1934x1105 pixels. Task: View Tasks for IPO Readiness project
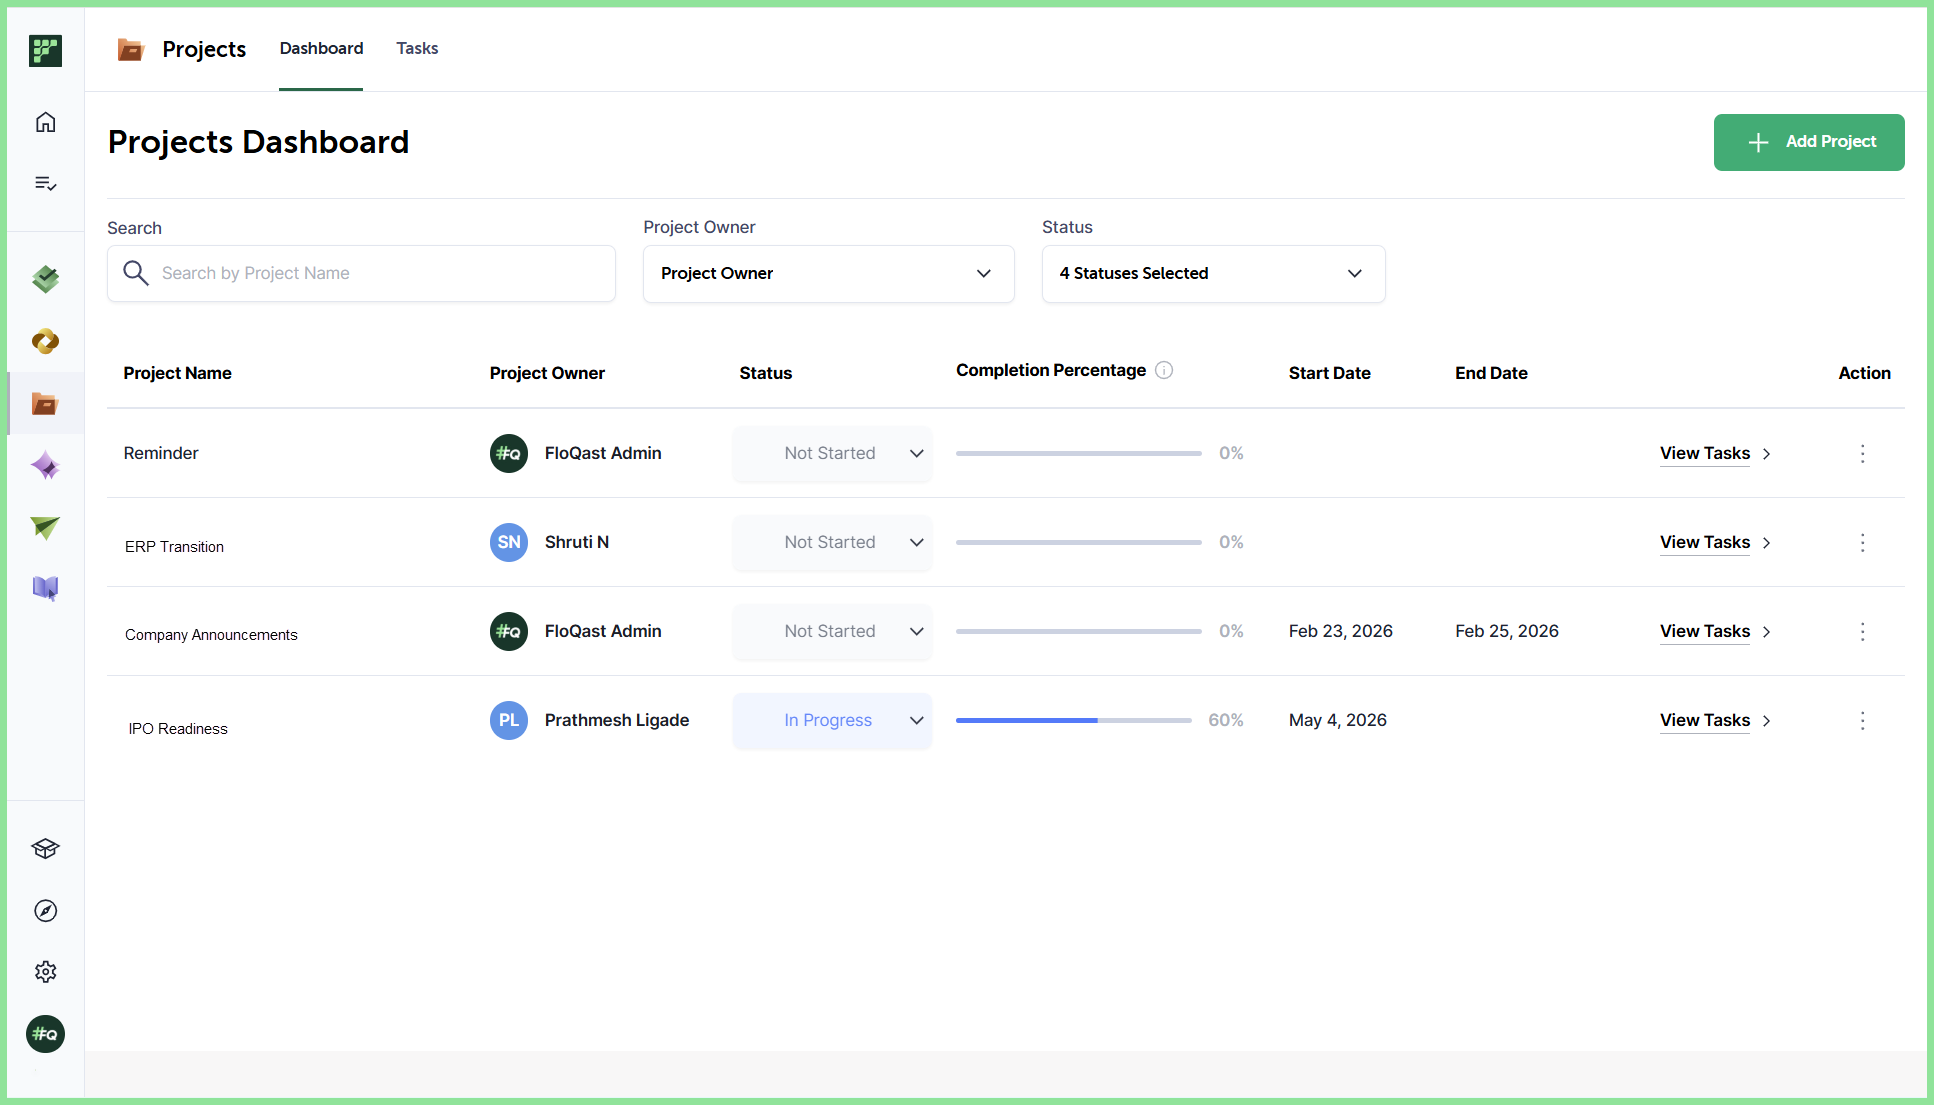[x=1715, y=720]
